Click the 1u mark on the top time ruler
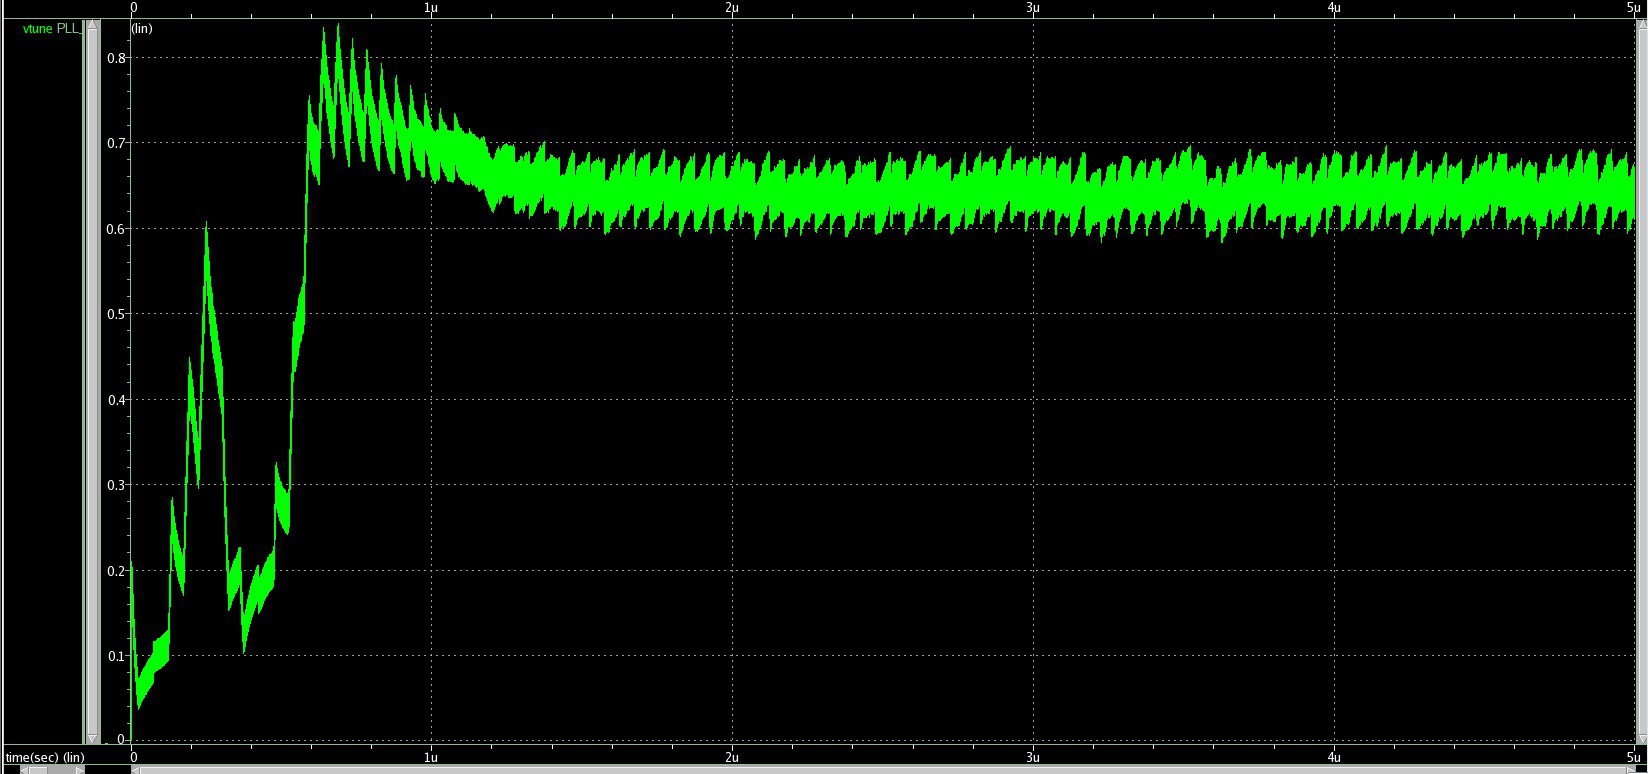 coord(431,7)
